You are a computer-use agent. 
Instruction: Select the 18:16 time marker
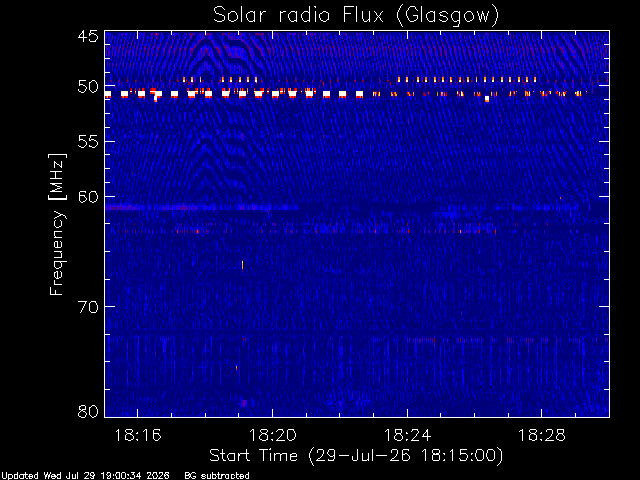pyautogui.click(x=138, y=435)
